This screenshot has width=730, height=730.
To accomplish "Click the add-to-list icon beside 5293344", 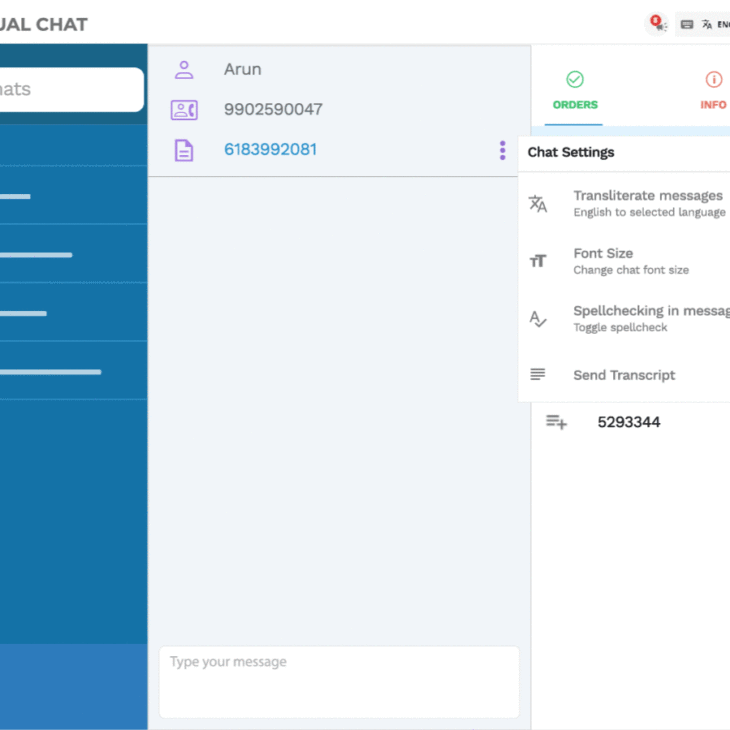I will [x=556, y=422].
